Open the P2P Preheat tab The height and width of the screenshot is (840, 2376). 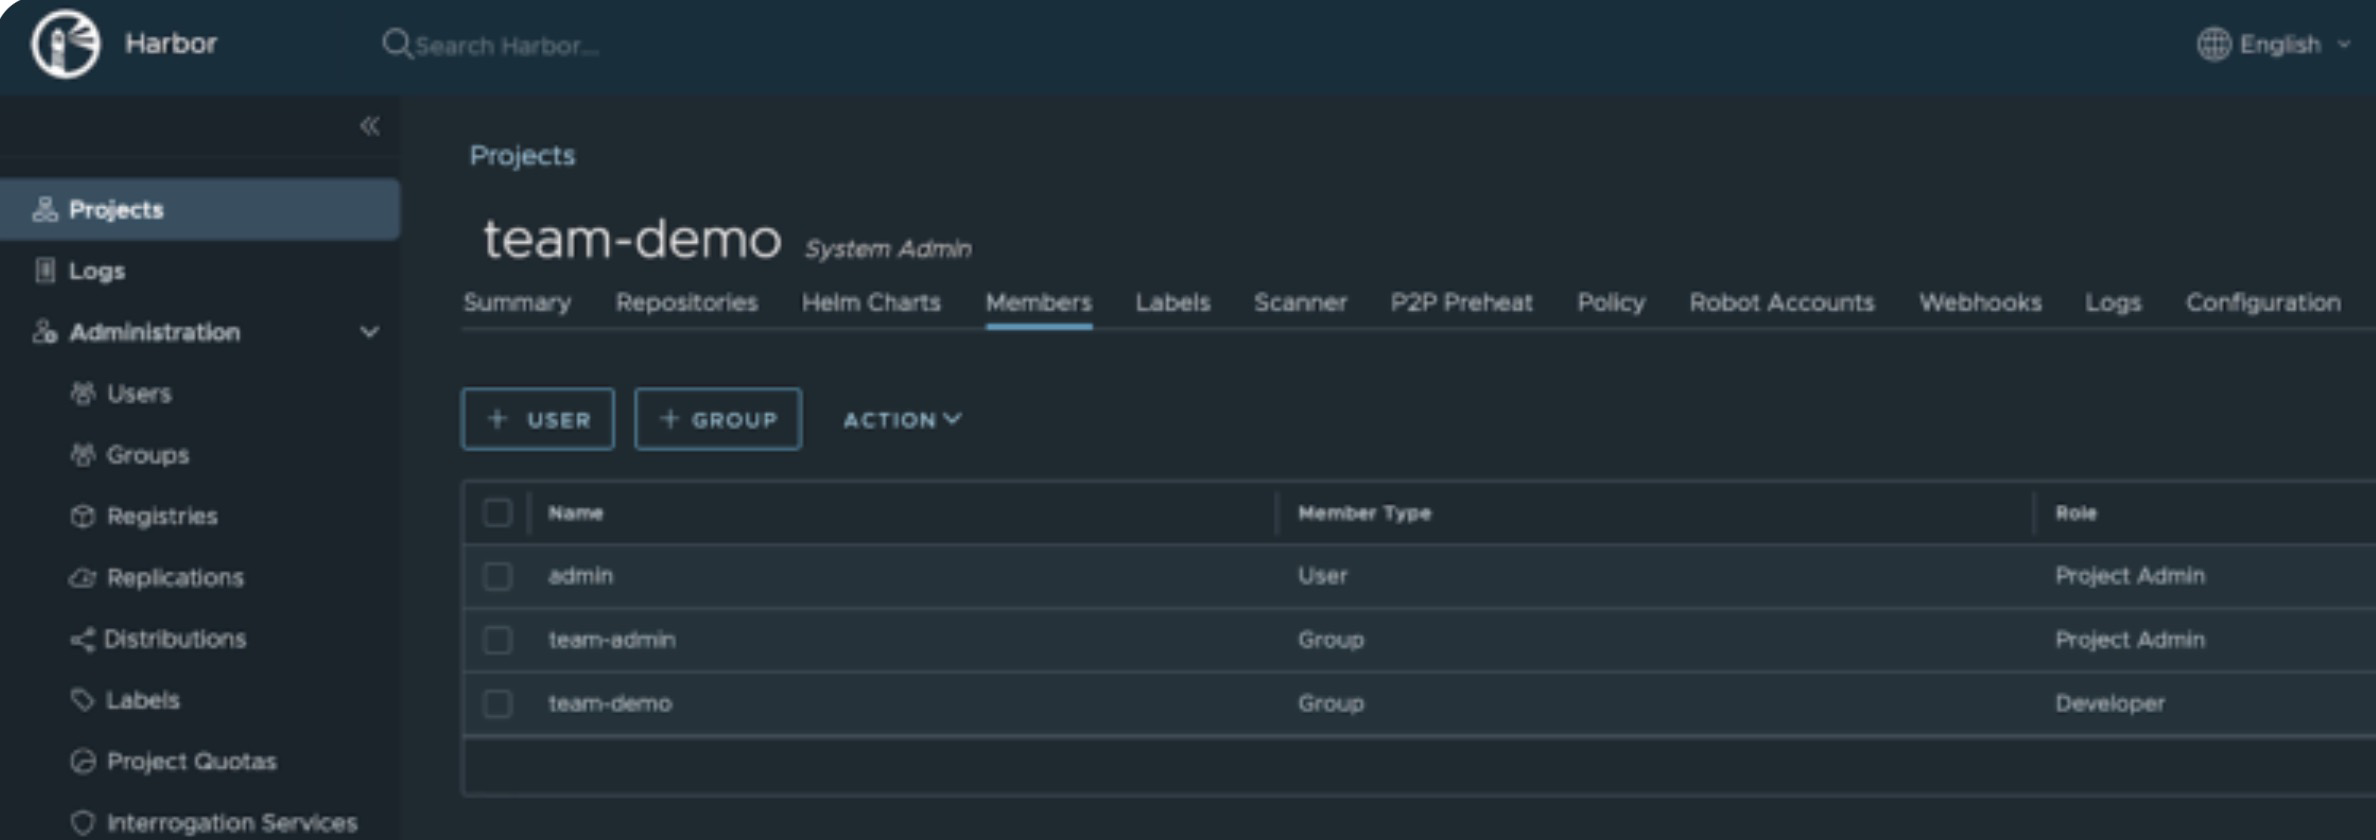click(x=1461, y=302)
